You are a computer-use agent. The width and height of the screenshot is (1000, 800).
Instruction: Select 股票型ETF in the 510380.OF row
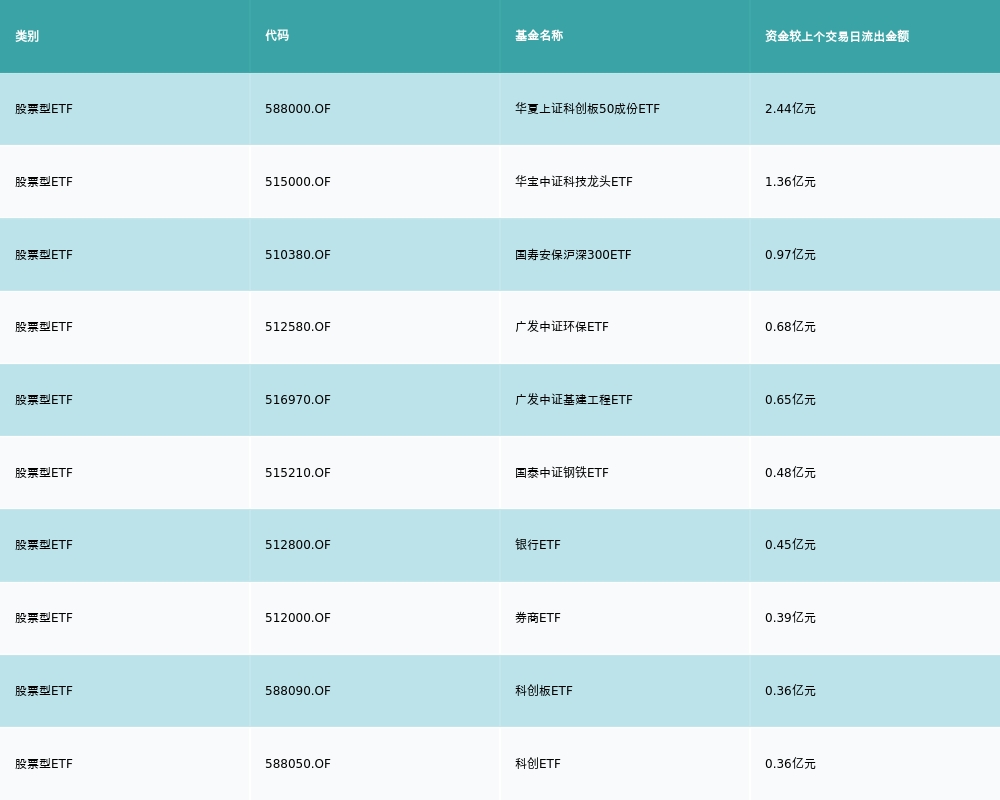click(44, 255)
